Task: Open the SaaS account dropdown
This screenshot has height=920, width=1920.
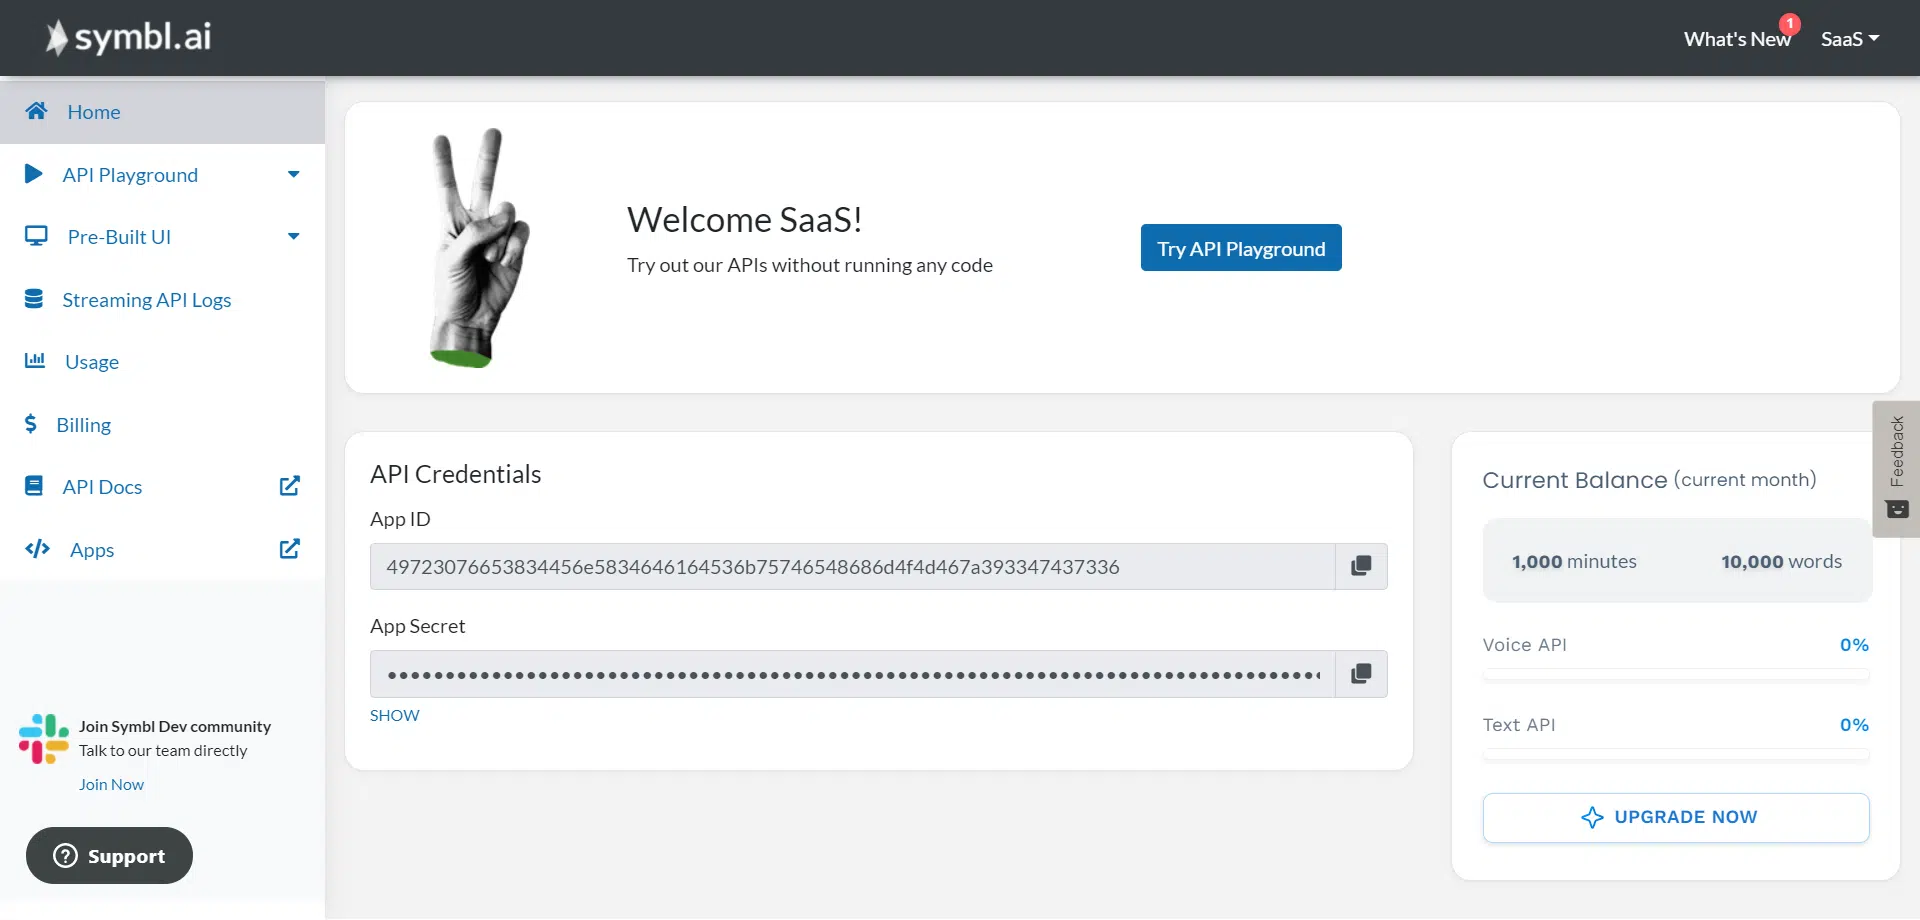Action: (1850, 39)
